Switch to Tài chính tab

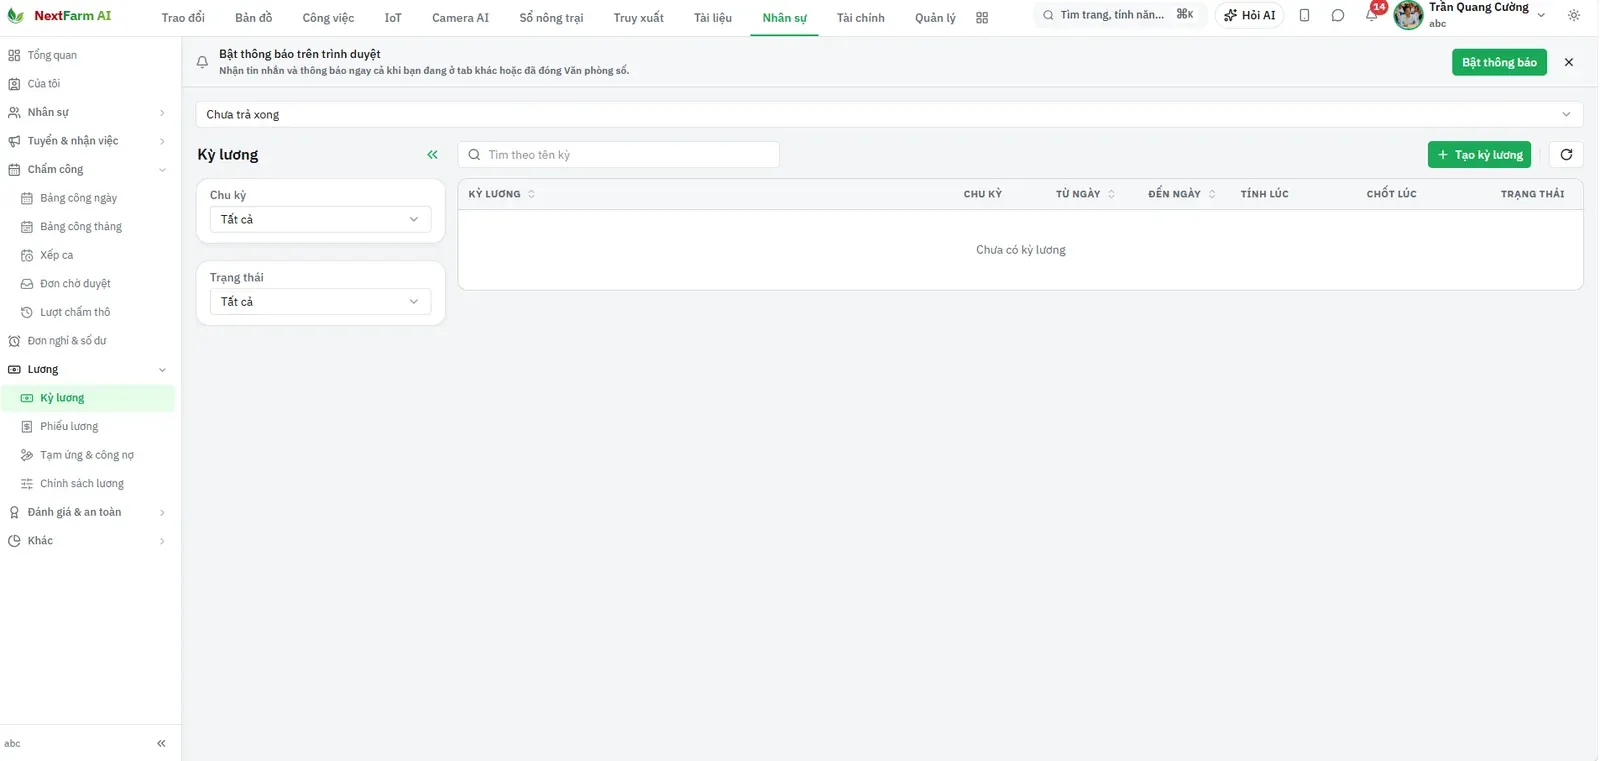[860, 18]
